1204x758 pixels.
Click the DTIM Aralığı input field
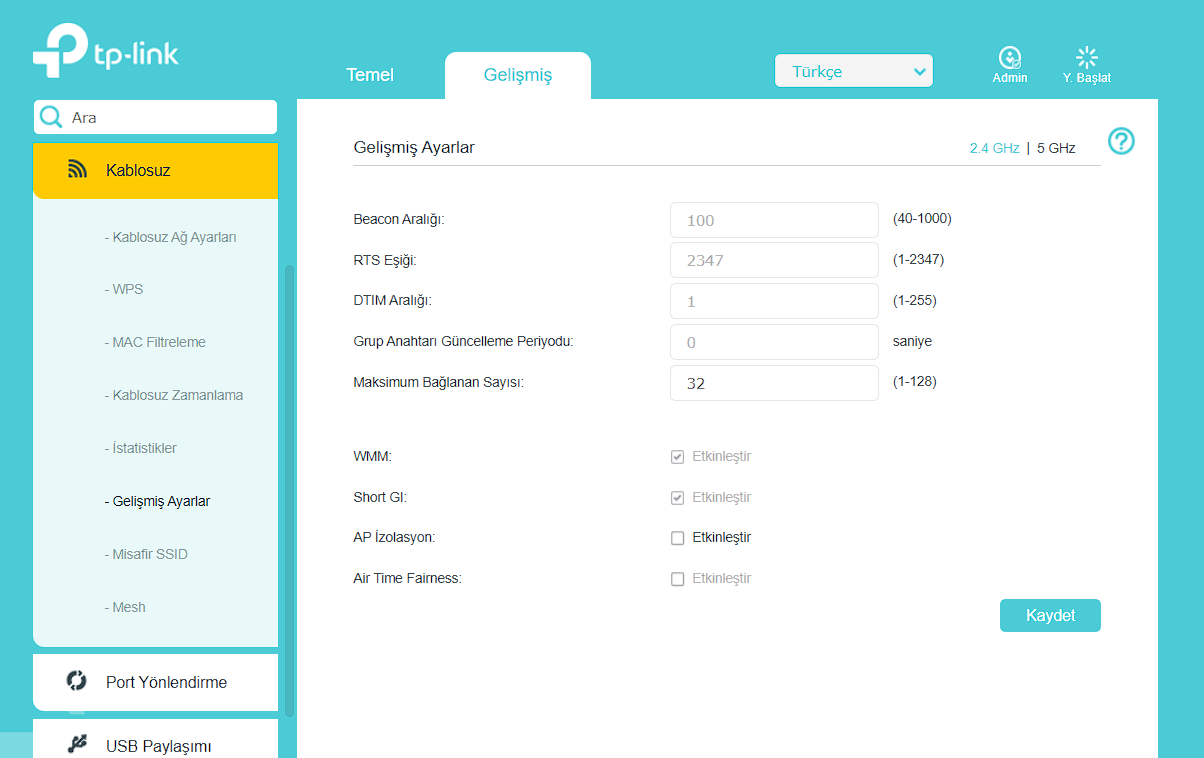(x=774, y=301)
